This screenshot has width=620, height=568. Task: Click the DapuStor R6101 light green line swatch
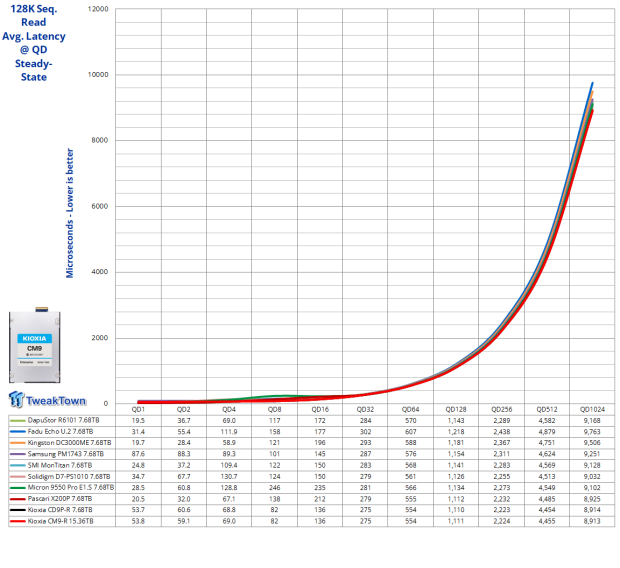coord(17,420)
